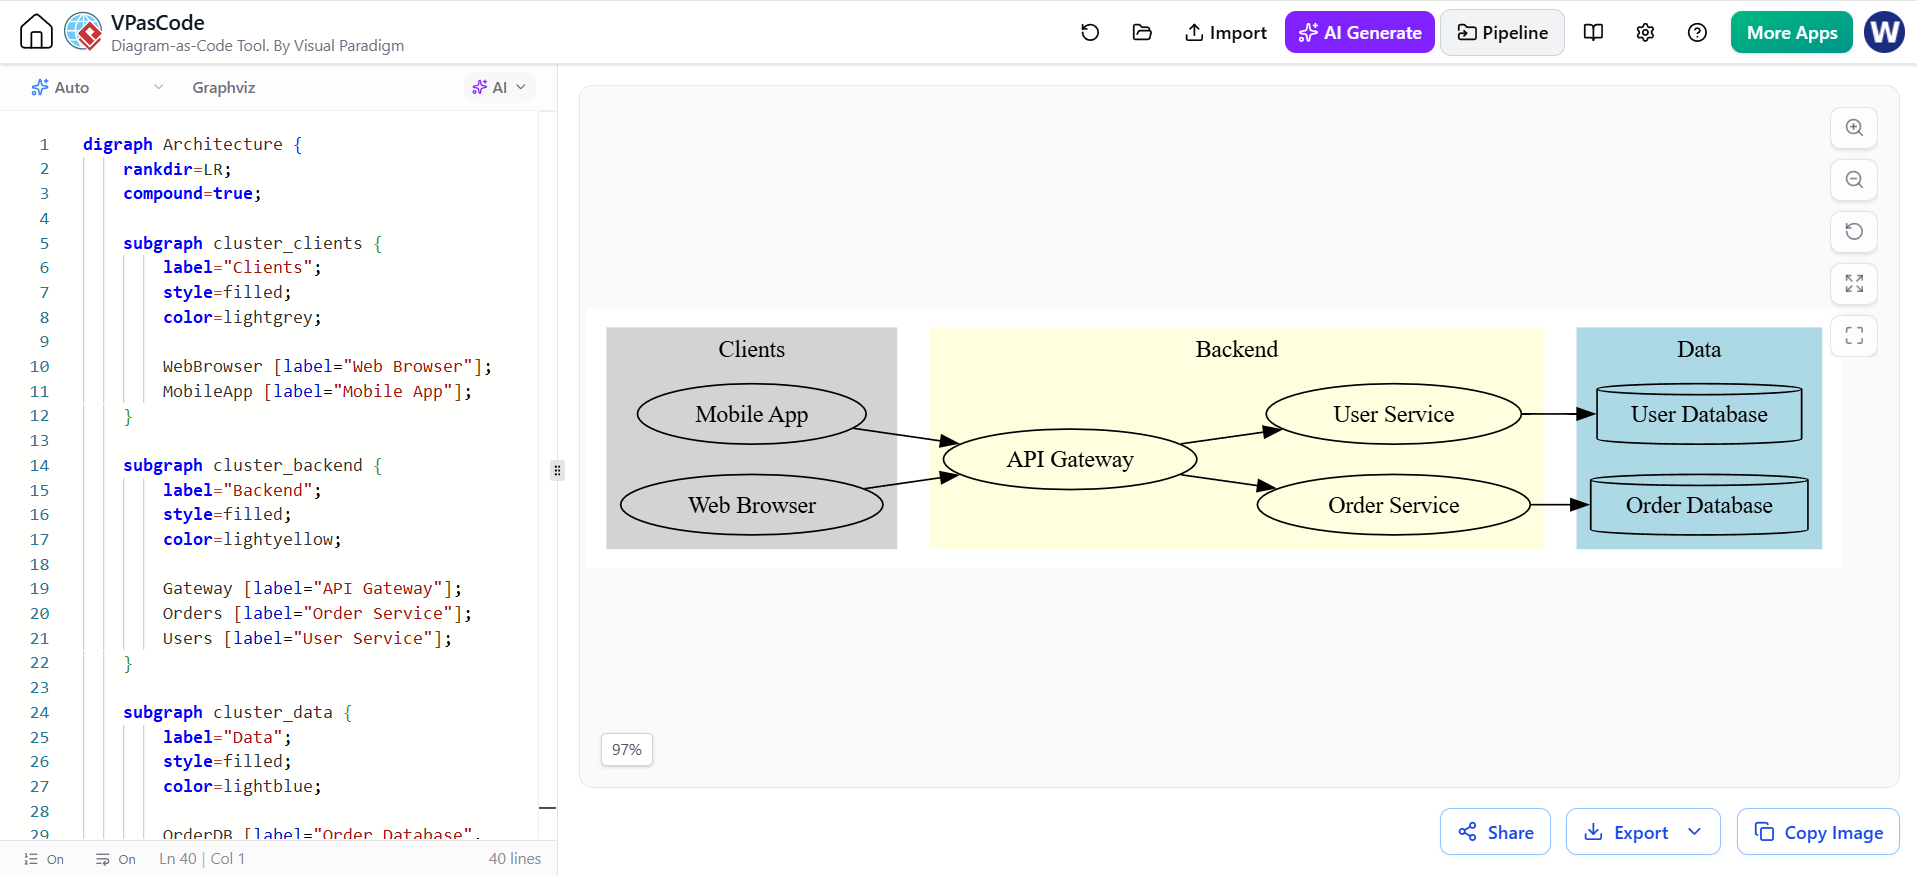Zoom in on the diagram preview
The width and height of the screenshot is (1917, 876).
[1854, 128]
